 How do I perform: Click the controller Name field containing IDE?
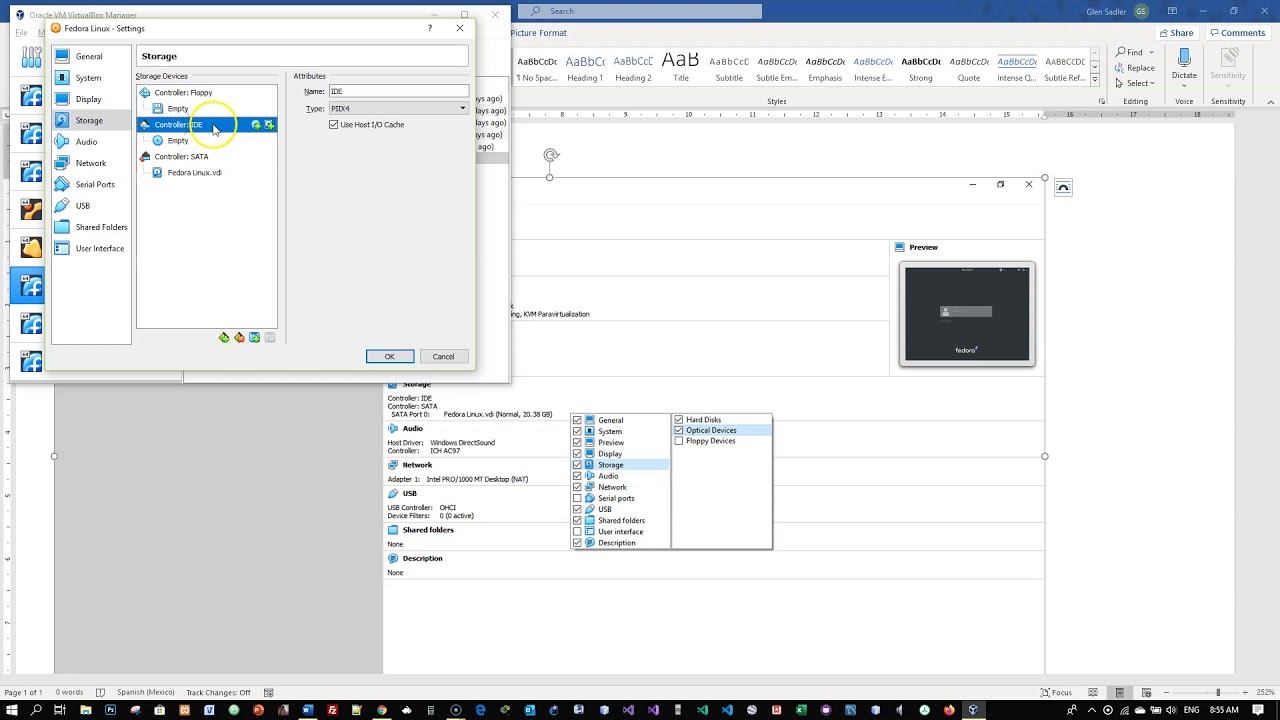pyautogui.click(x=399, y=91)
